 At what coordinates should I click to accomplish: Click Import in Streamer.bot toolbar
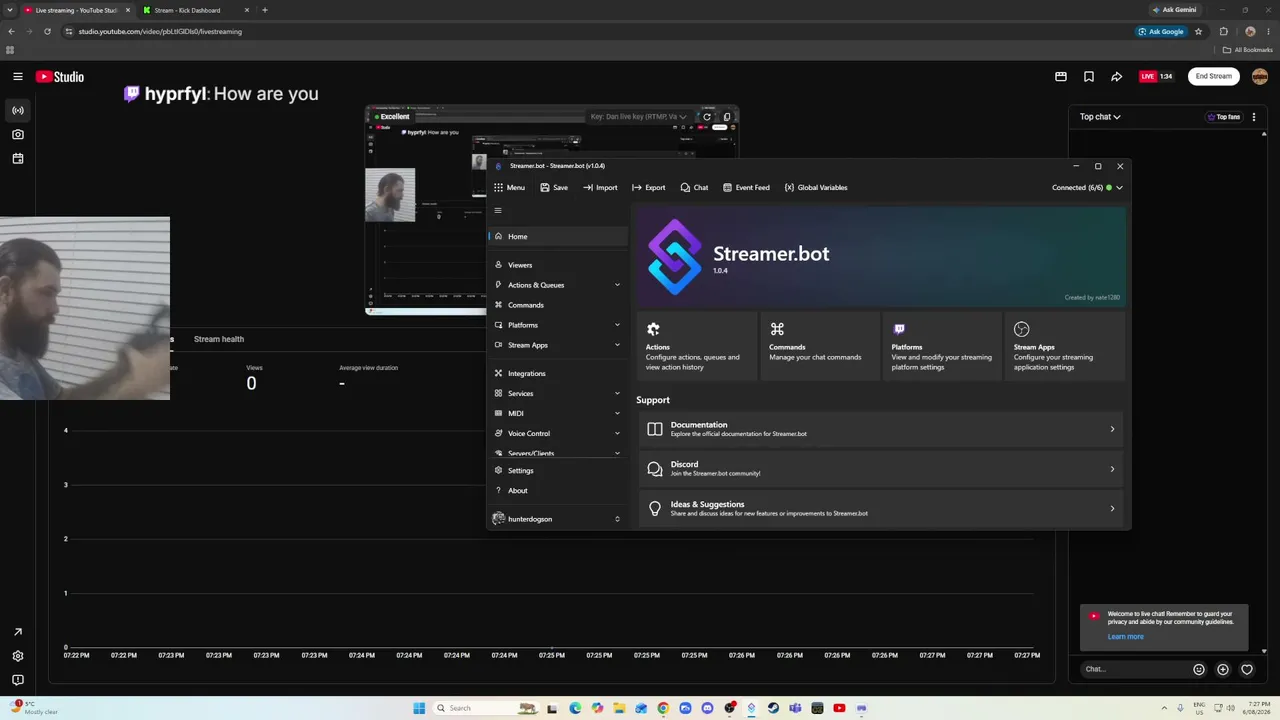(600, 187)
